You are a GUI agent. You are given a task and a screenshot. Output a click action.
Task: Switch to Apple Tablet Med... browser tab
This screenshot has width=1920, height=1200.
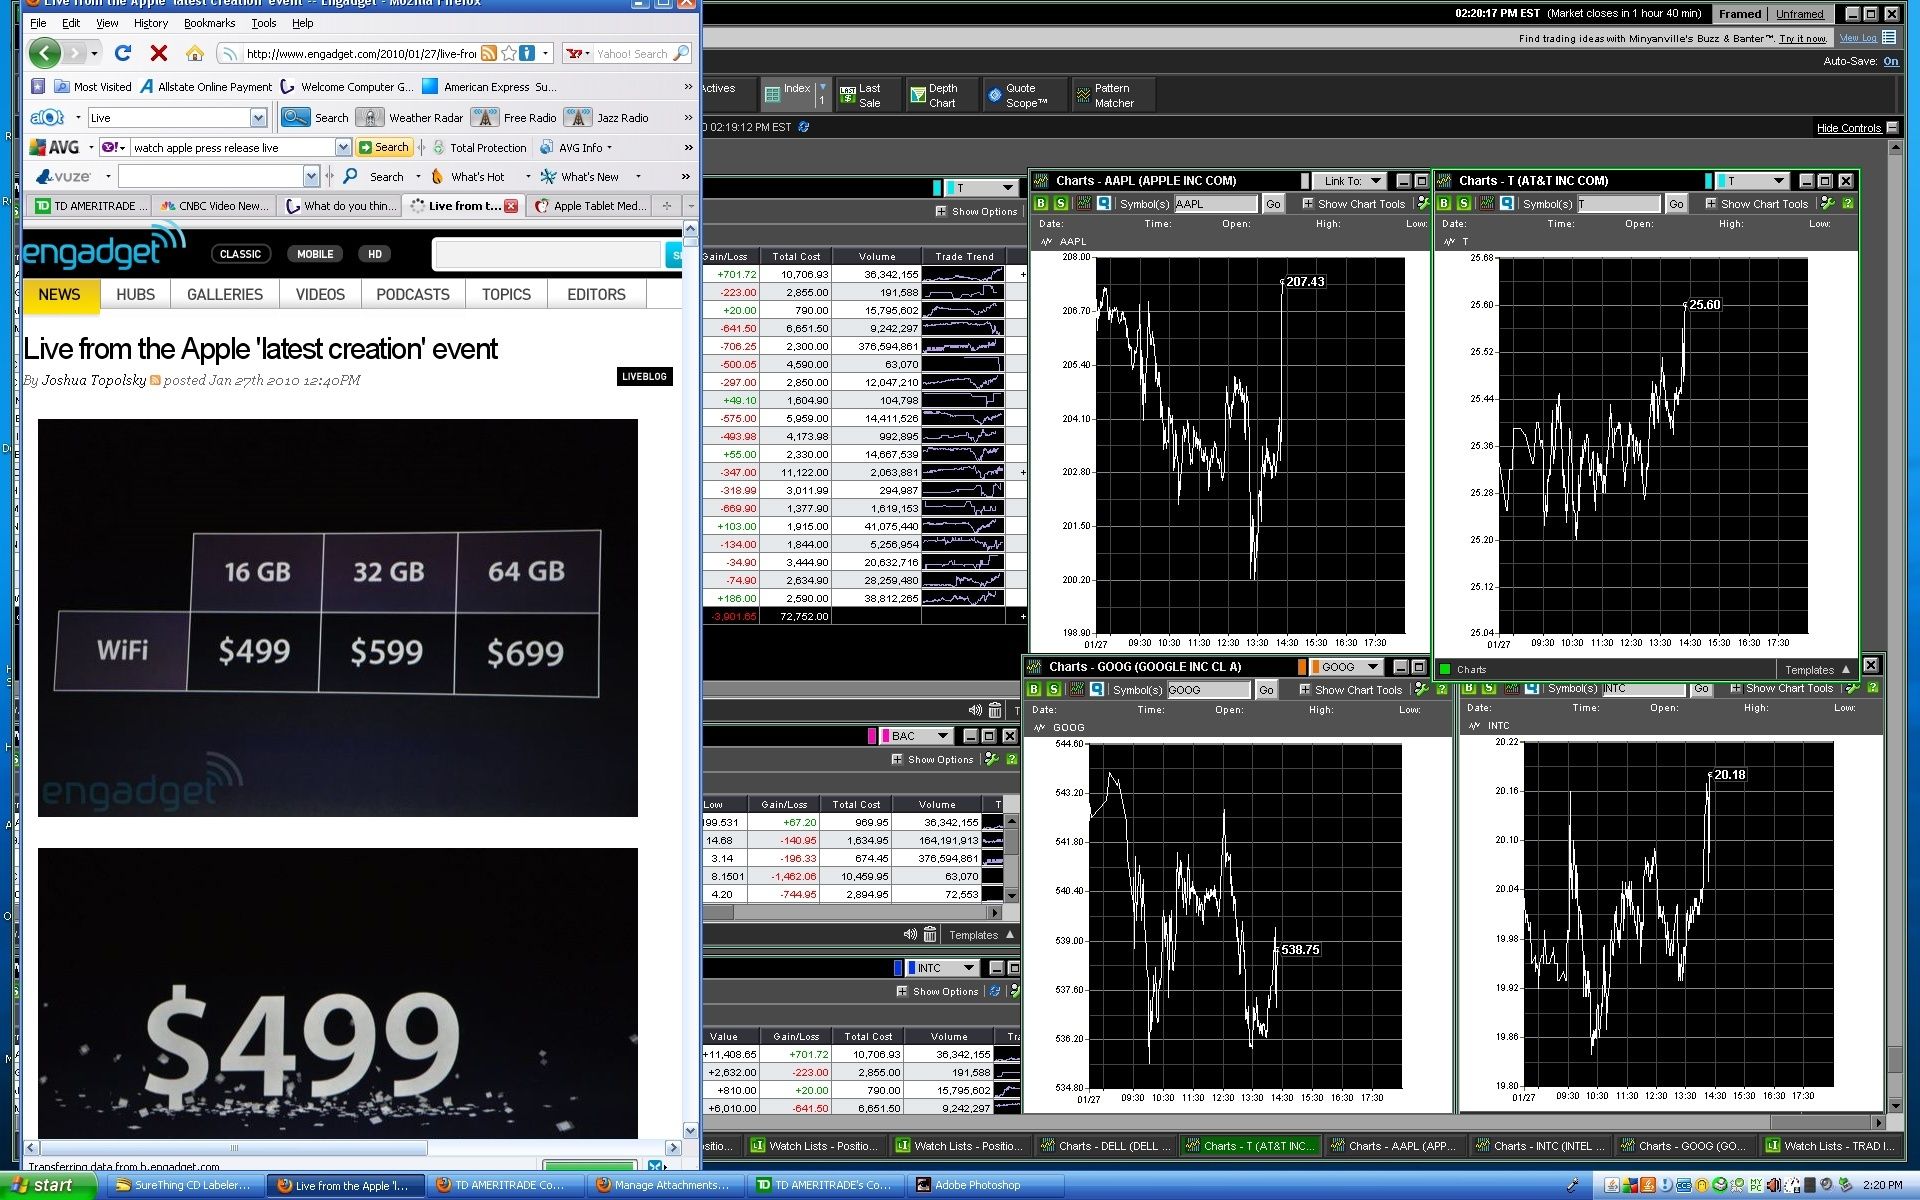tap(589, 206)
